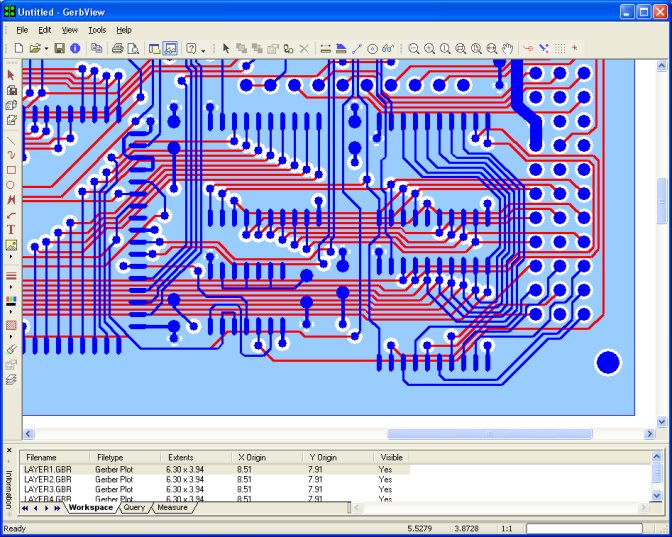672x537 pixels.
Task: Expand the Open file dropdown arrow
Action: click(46, 49)
